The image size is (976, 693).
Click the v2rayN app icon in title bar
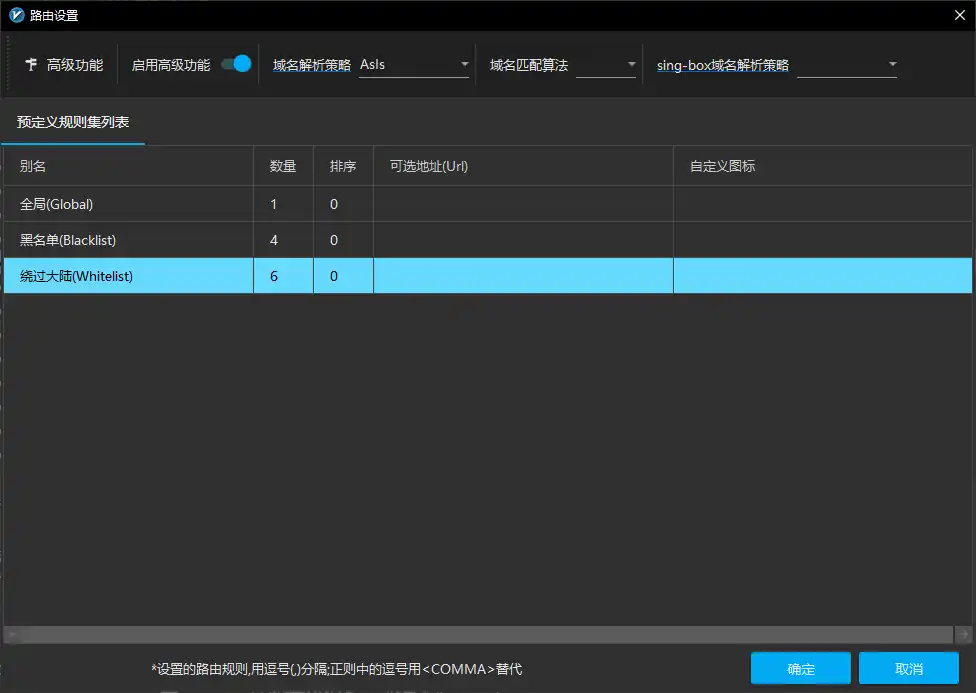click(16, 15)
